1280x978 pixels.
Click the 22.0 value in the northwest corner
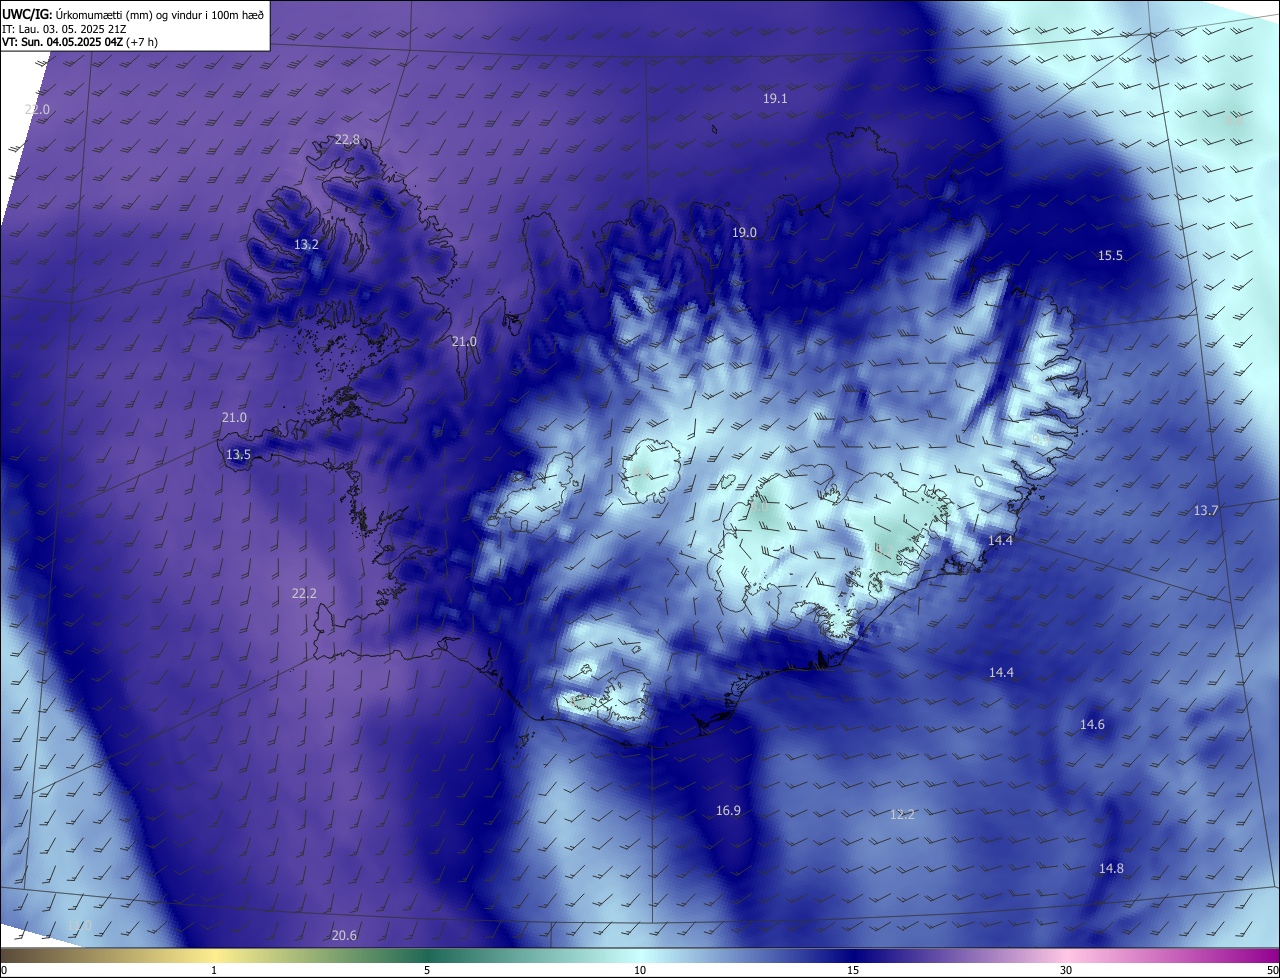pyautogui.click(x=36, y=109)
